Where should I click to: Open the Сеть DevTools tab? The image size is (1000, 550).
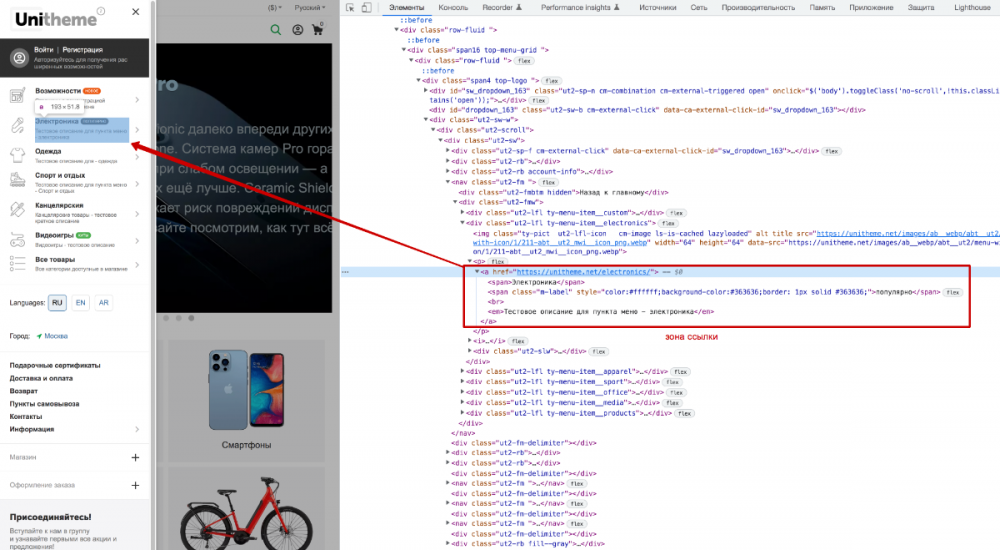699,7
